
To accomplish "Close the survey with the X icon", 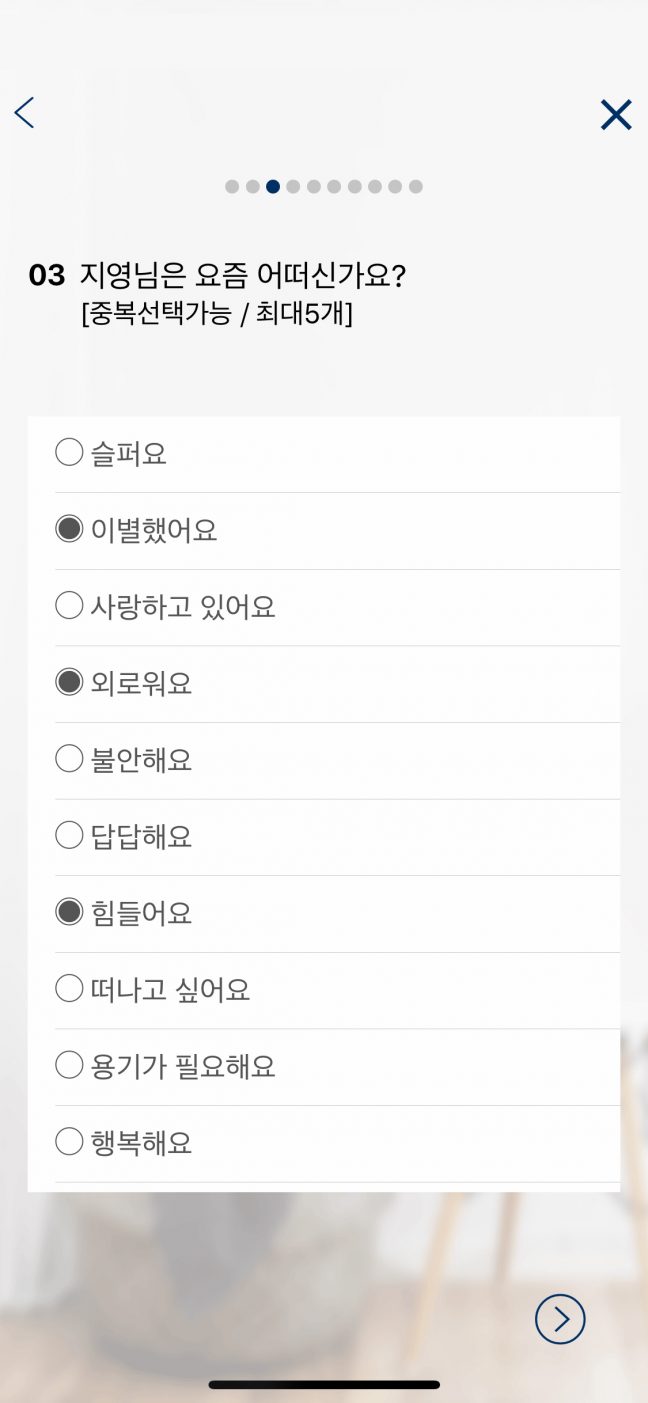I will (x=616, y=115).
